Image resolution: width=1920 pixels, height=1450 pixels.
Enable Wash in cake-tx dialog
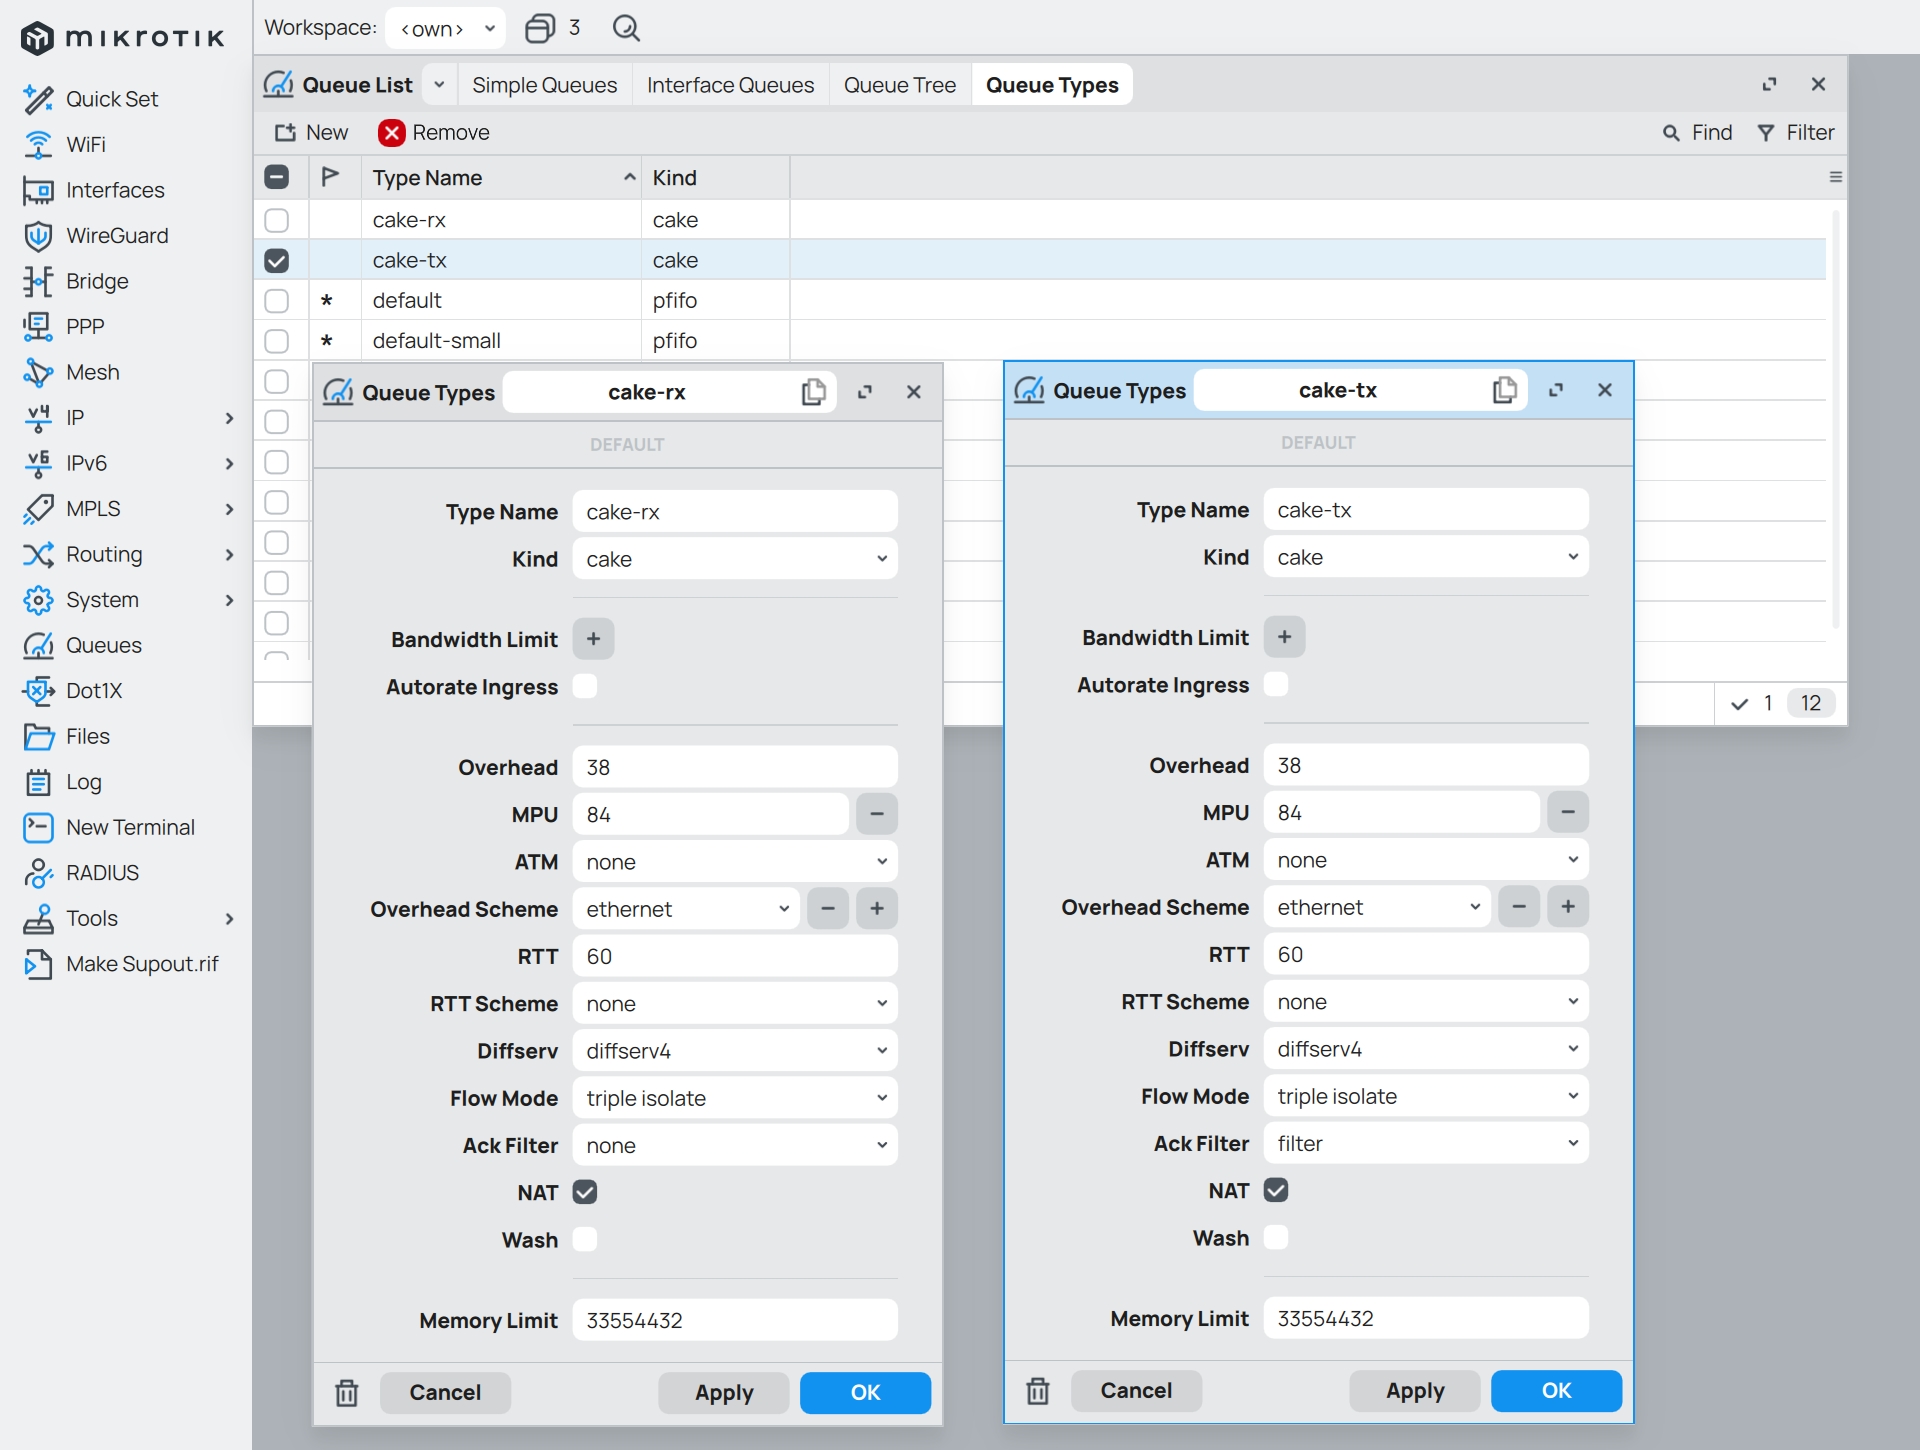coord(1276,1237)
